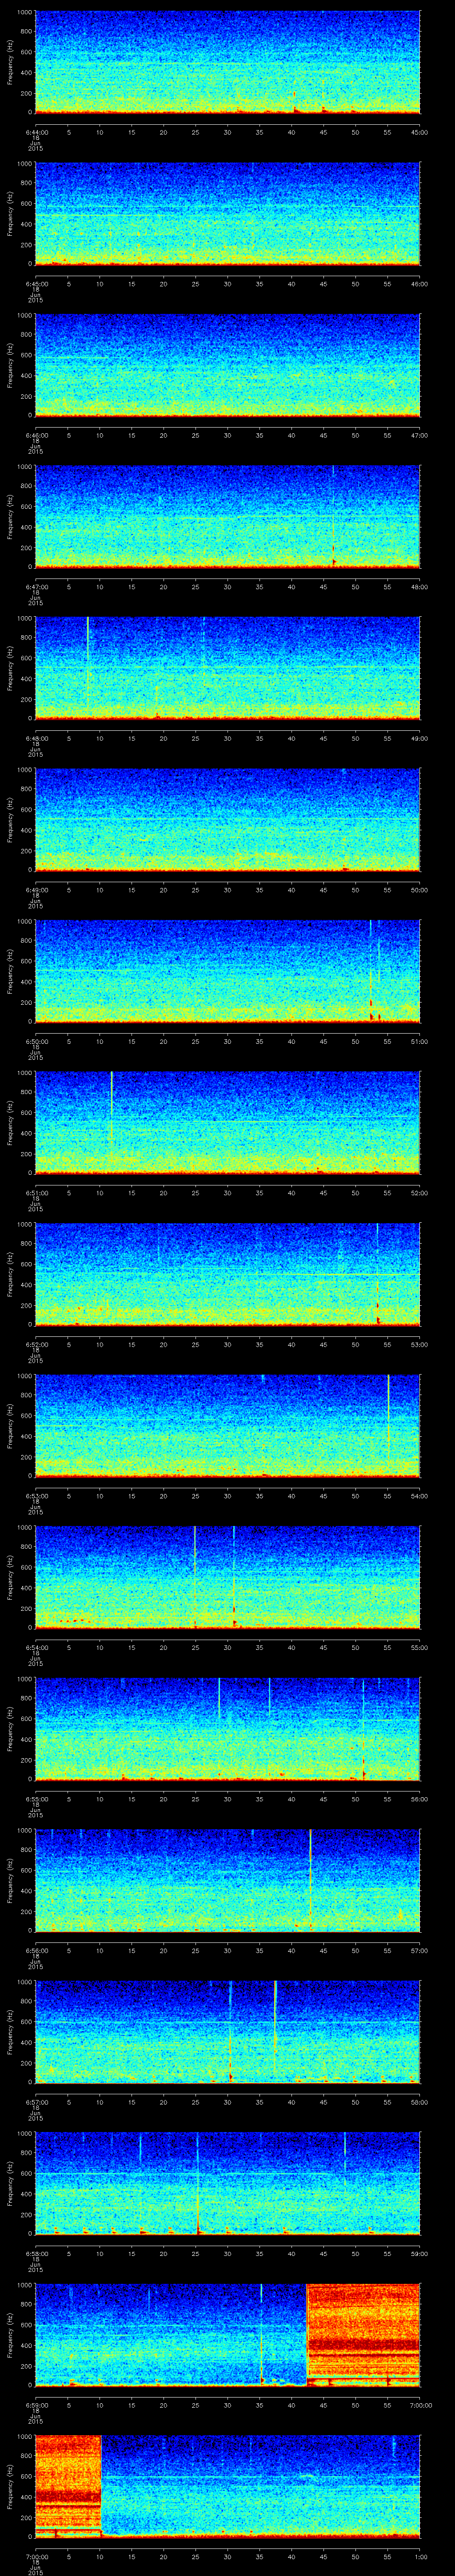Click the 6:44:00 time axis label
Screen dimensions: 455x2576
pyautogui.click(x=36, y=131)
